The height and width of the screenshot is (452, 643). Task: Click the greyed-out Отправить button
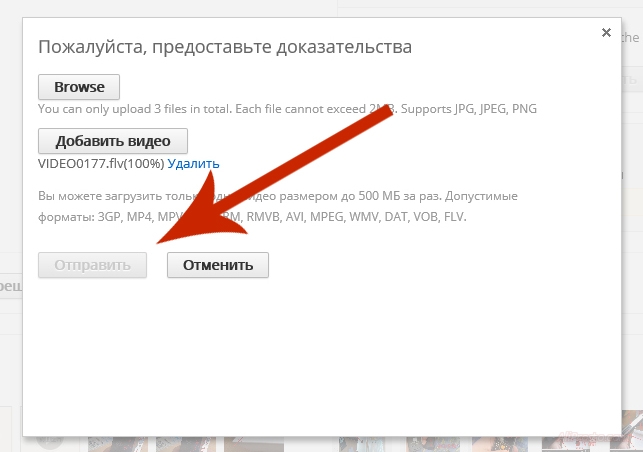click(92, 265)
